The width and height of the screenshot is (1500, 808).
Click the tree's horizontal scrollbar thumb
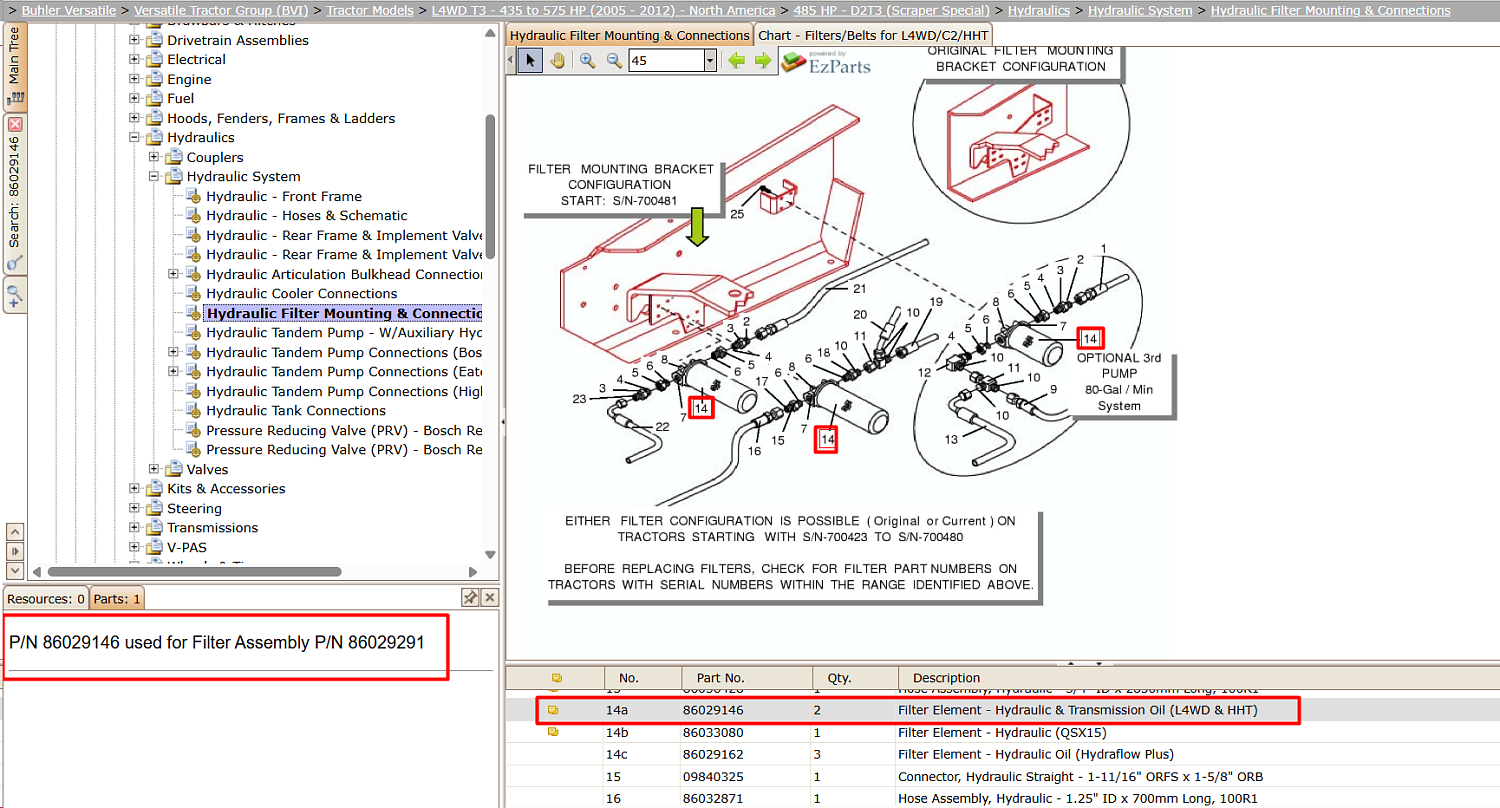coord(196,572)
